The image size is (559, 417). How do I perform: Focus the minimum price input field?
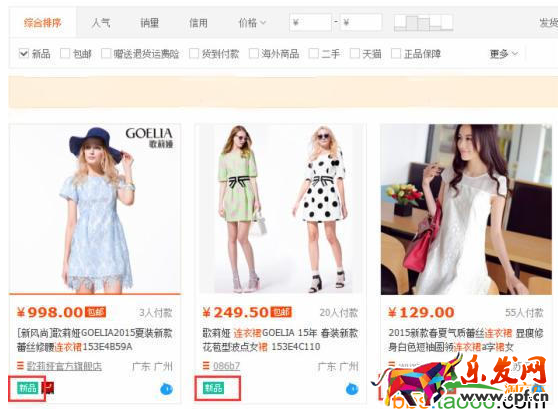tap(311, 23)
